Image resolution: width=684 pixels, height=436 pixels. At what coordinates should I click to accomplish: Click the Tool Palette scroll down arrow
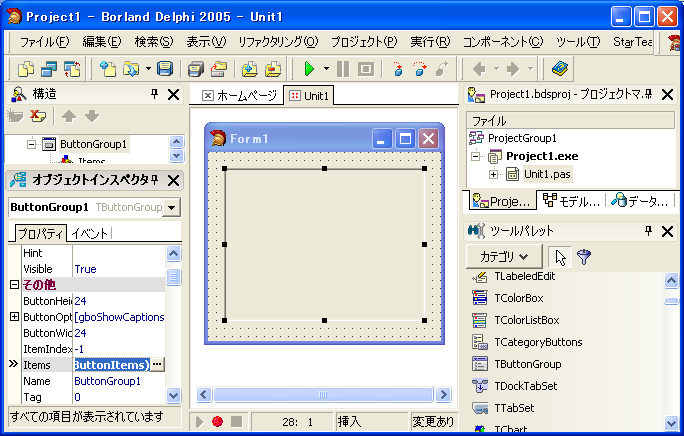(671, 422)
